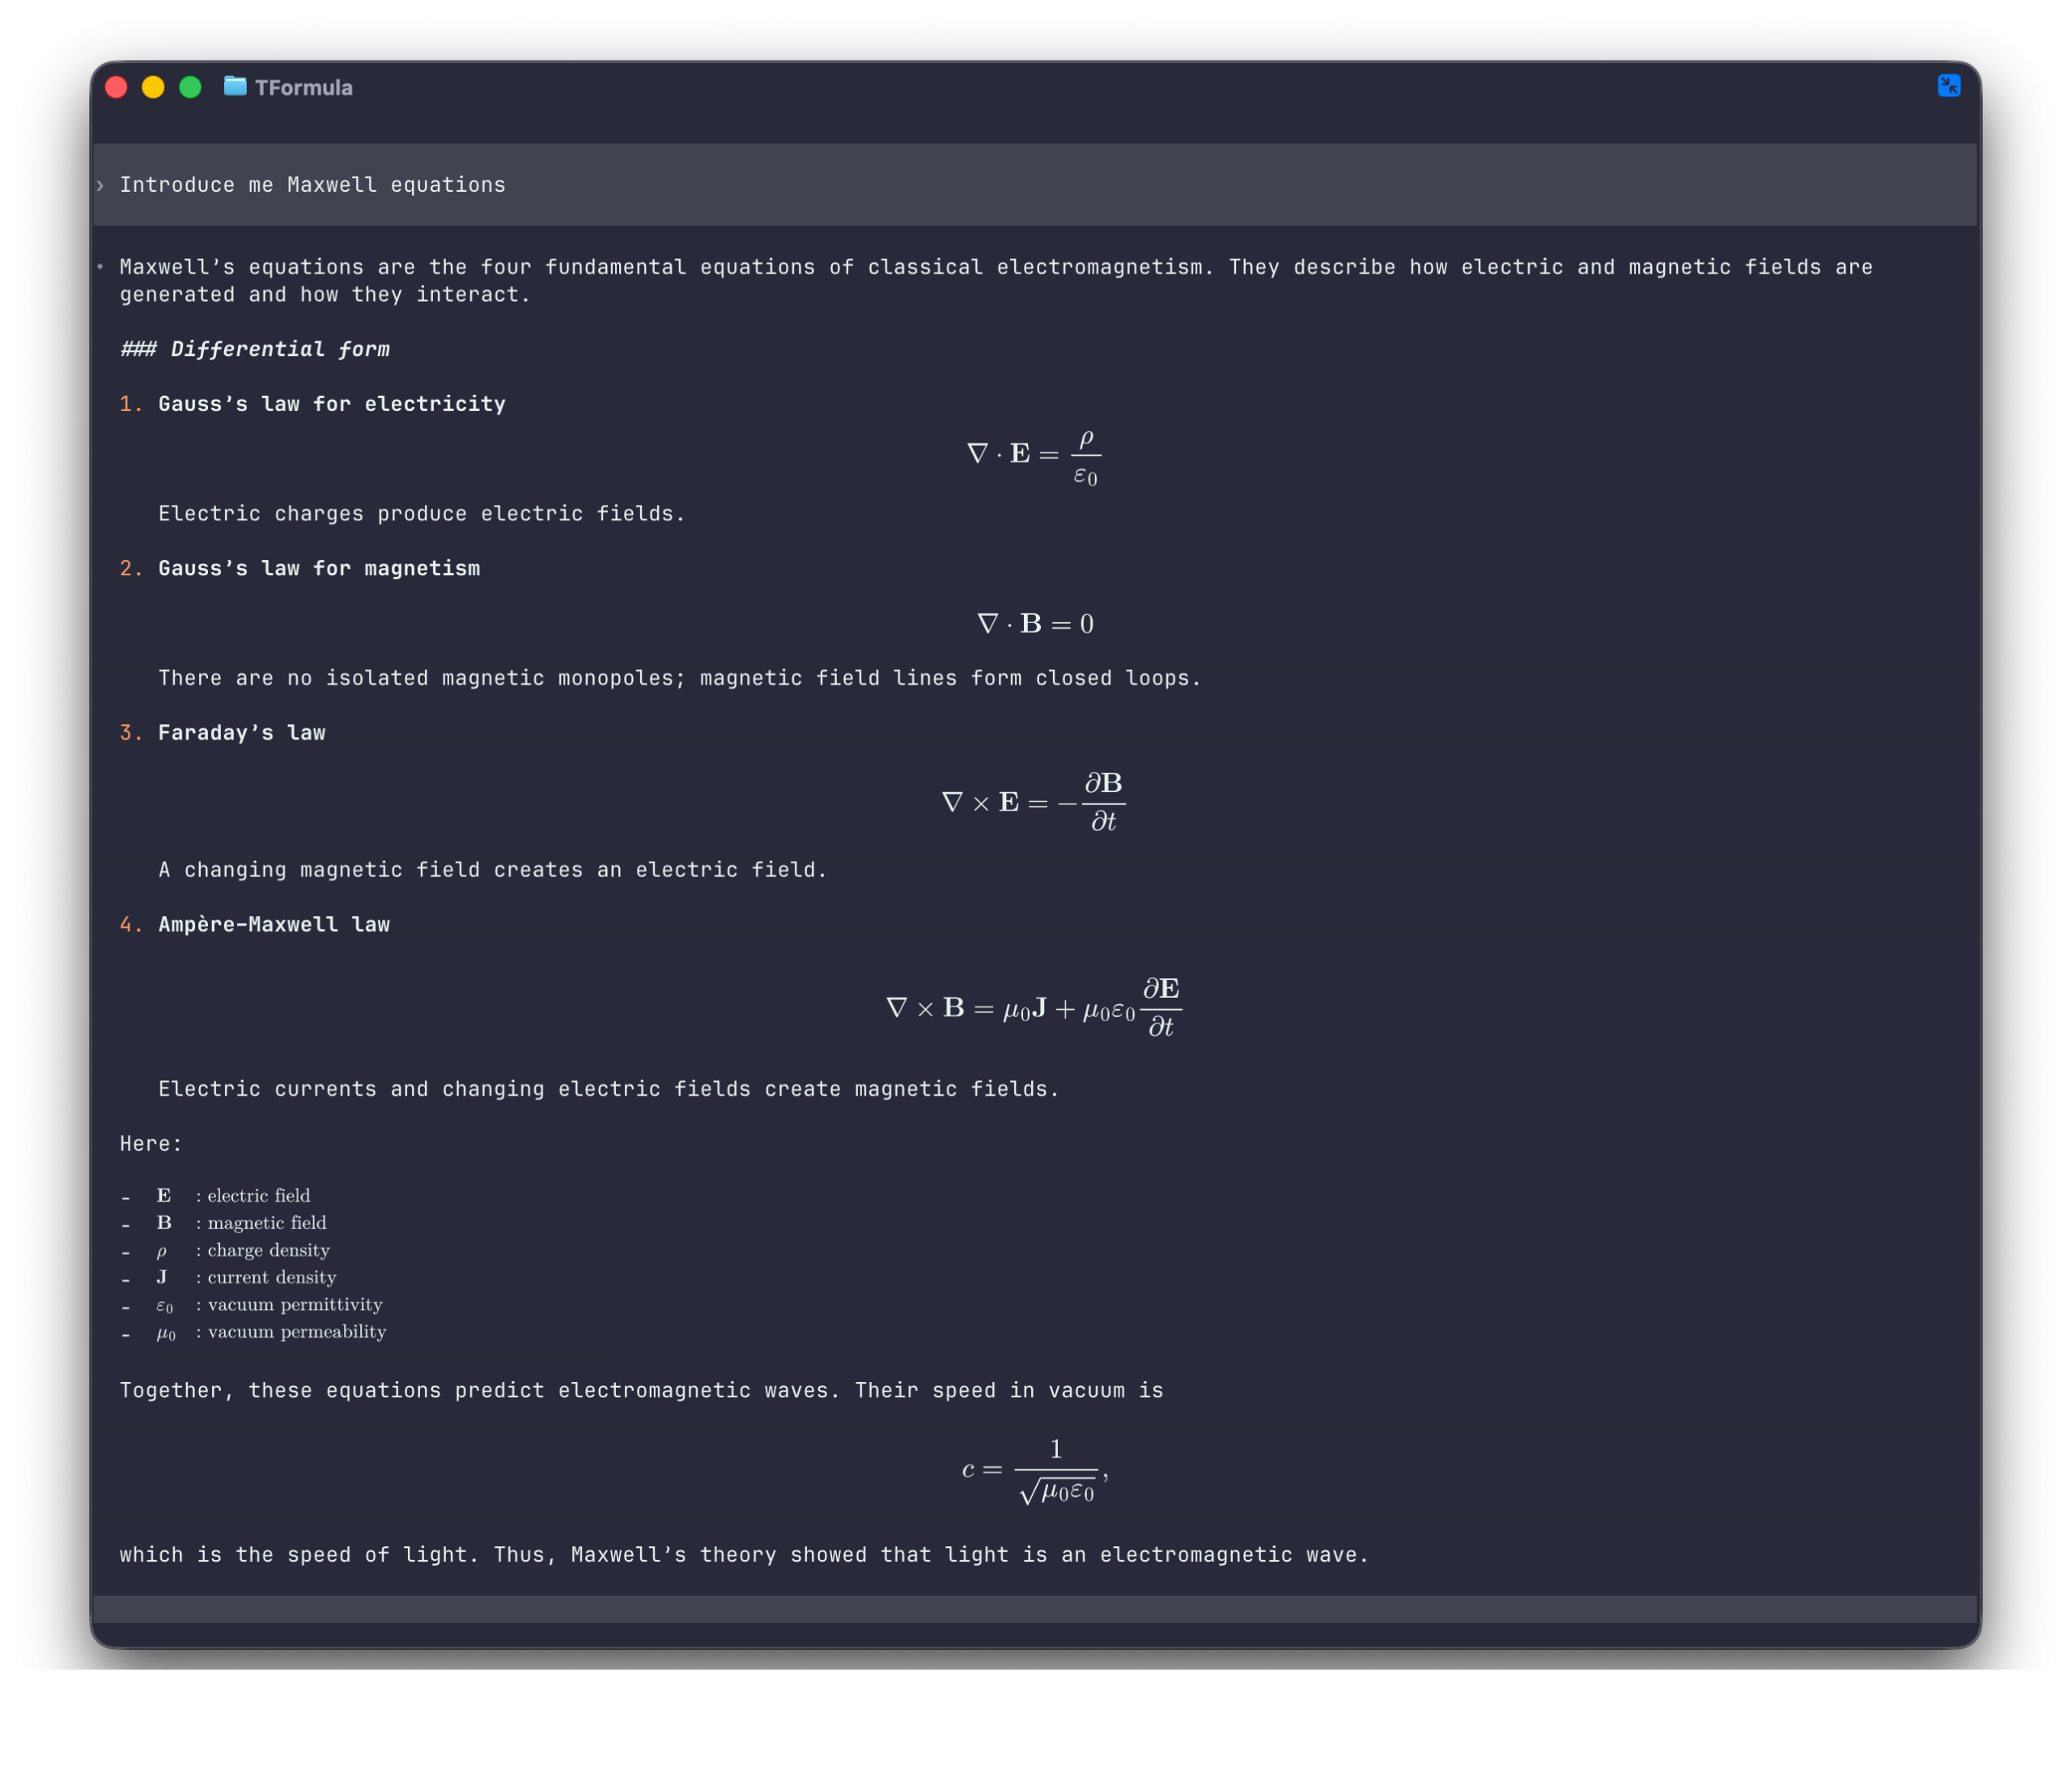
Task: Click 'Electric charges produce electric fields.'
Action: [x=422, y=513]
